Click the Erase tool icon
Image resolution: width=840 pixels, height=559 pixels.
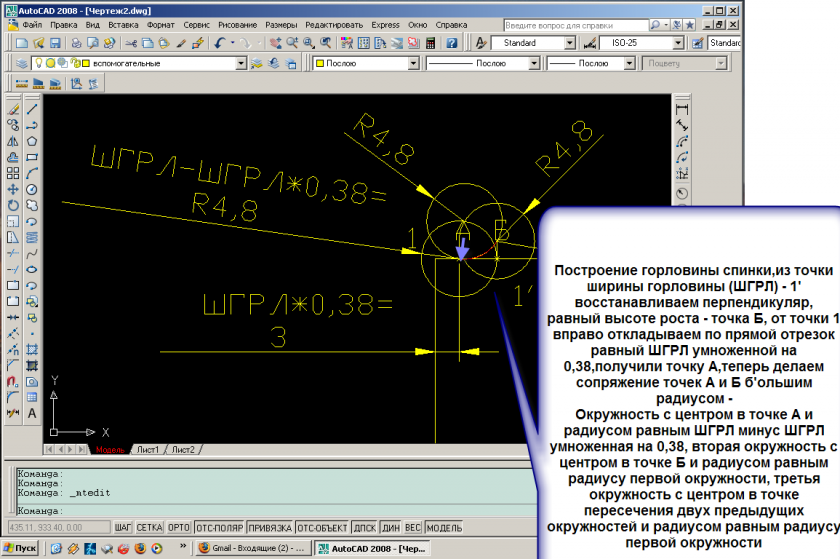[13, 109]
